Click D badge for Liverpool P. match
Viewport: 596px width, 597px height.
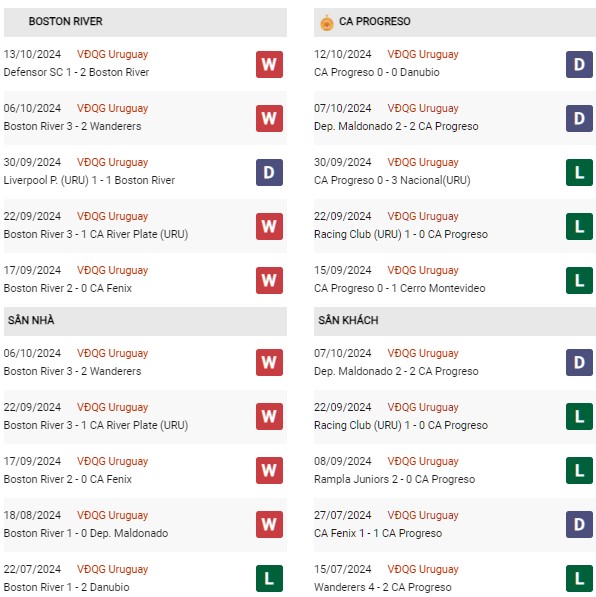point(269,172)
